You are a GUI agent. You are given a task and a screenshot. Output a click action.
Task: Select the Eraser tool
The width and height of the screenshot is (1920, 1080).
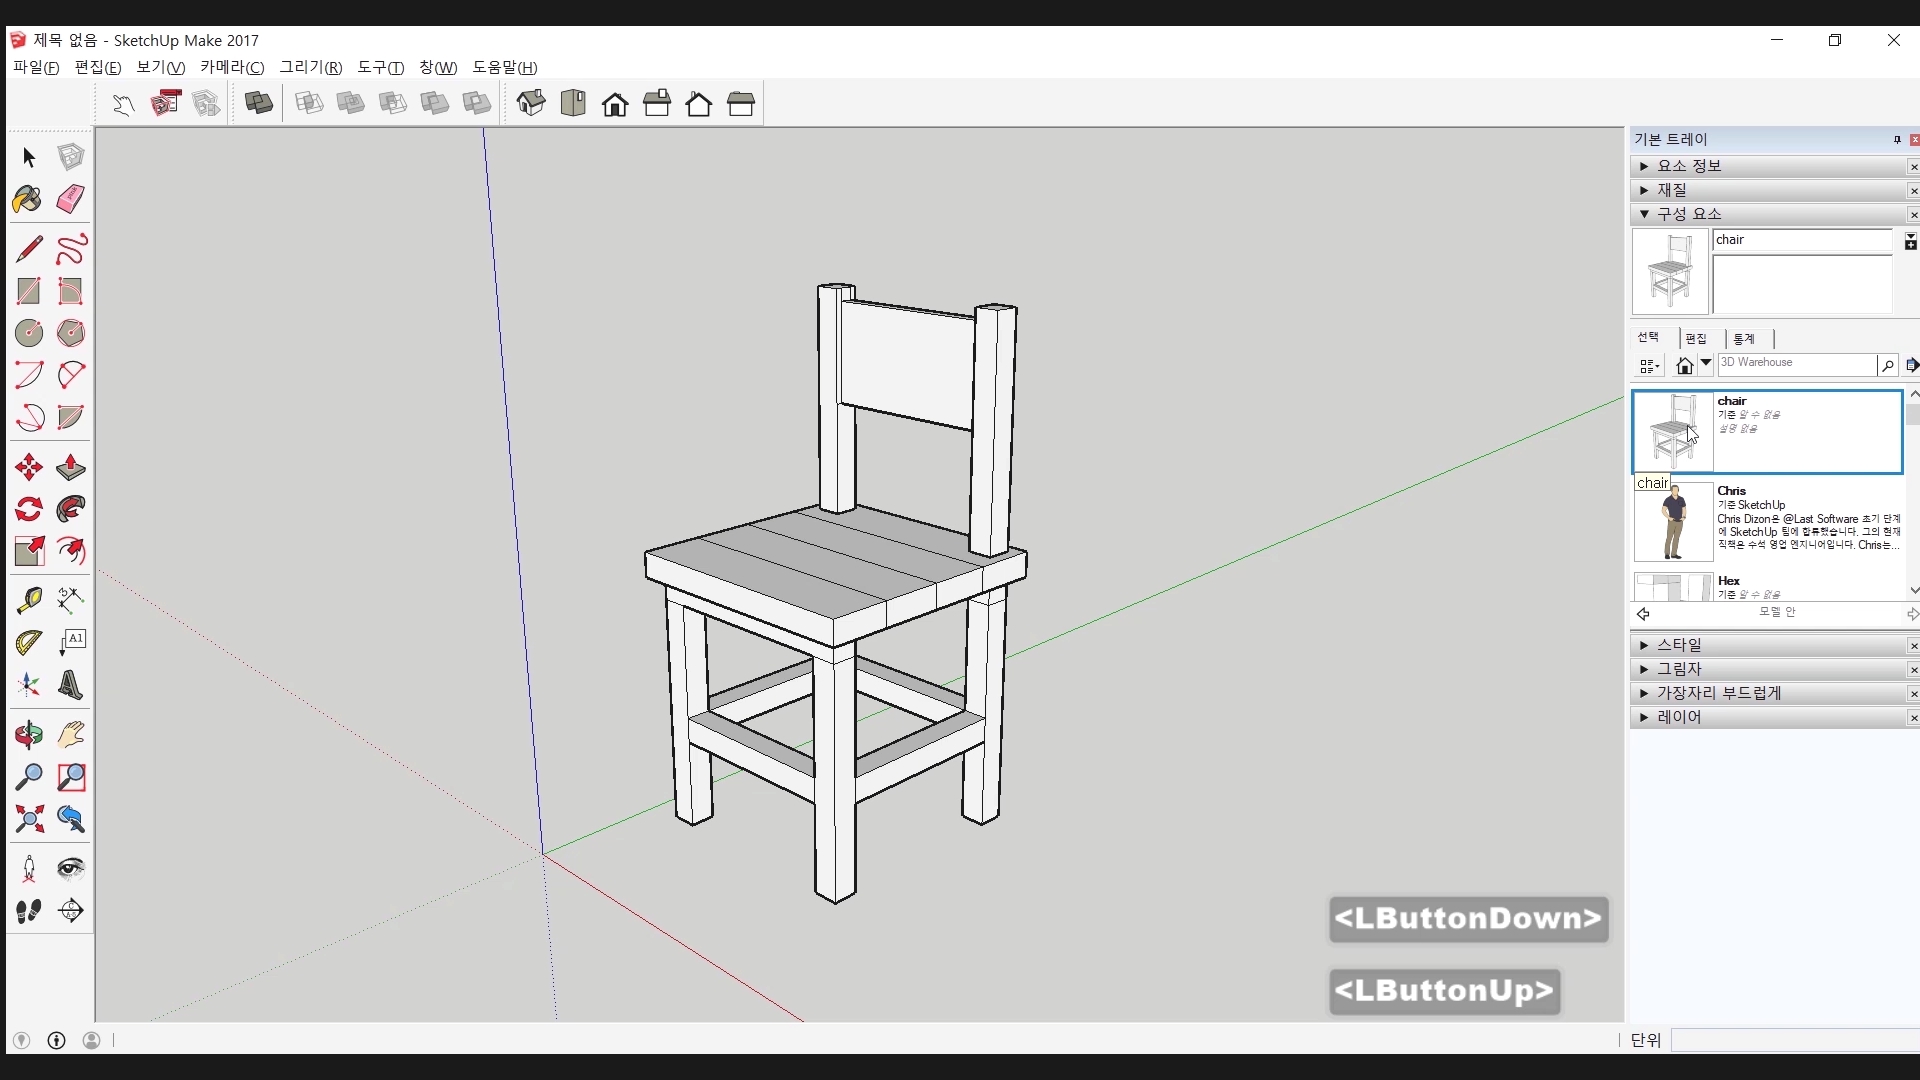click(70, 199)
